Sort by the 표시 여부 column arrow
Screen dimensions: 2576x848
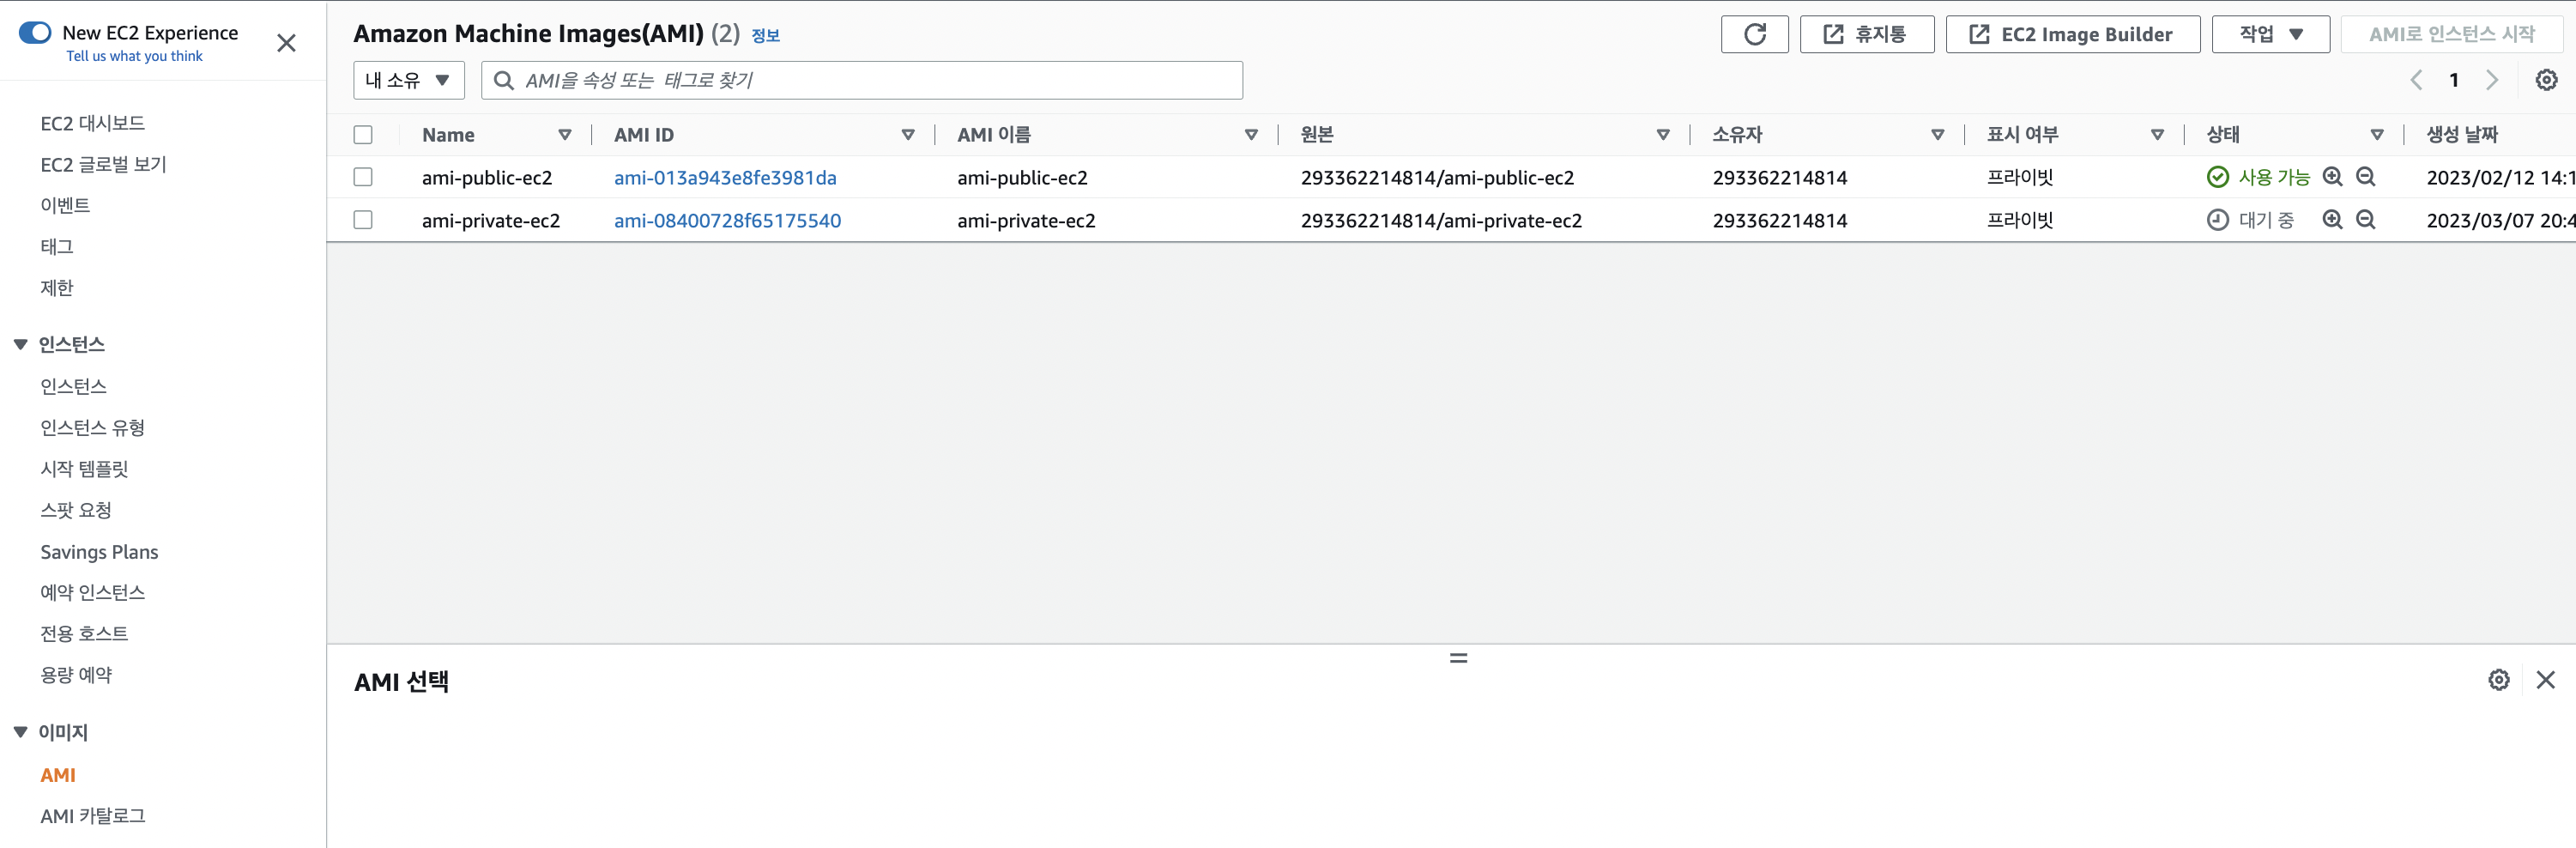click(x=2157, y=135)
